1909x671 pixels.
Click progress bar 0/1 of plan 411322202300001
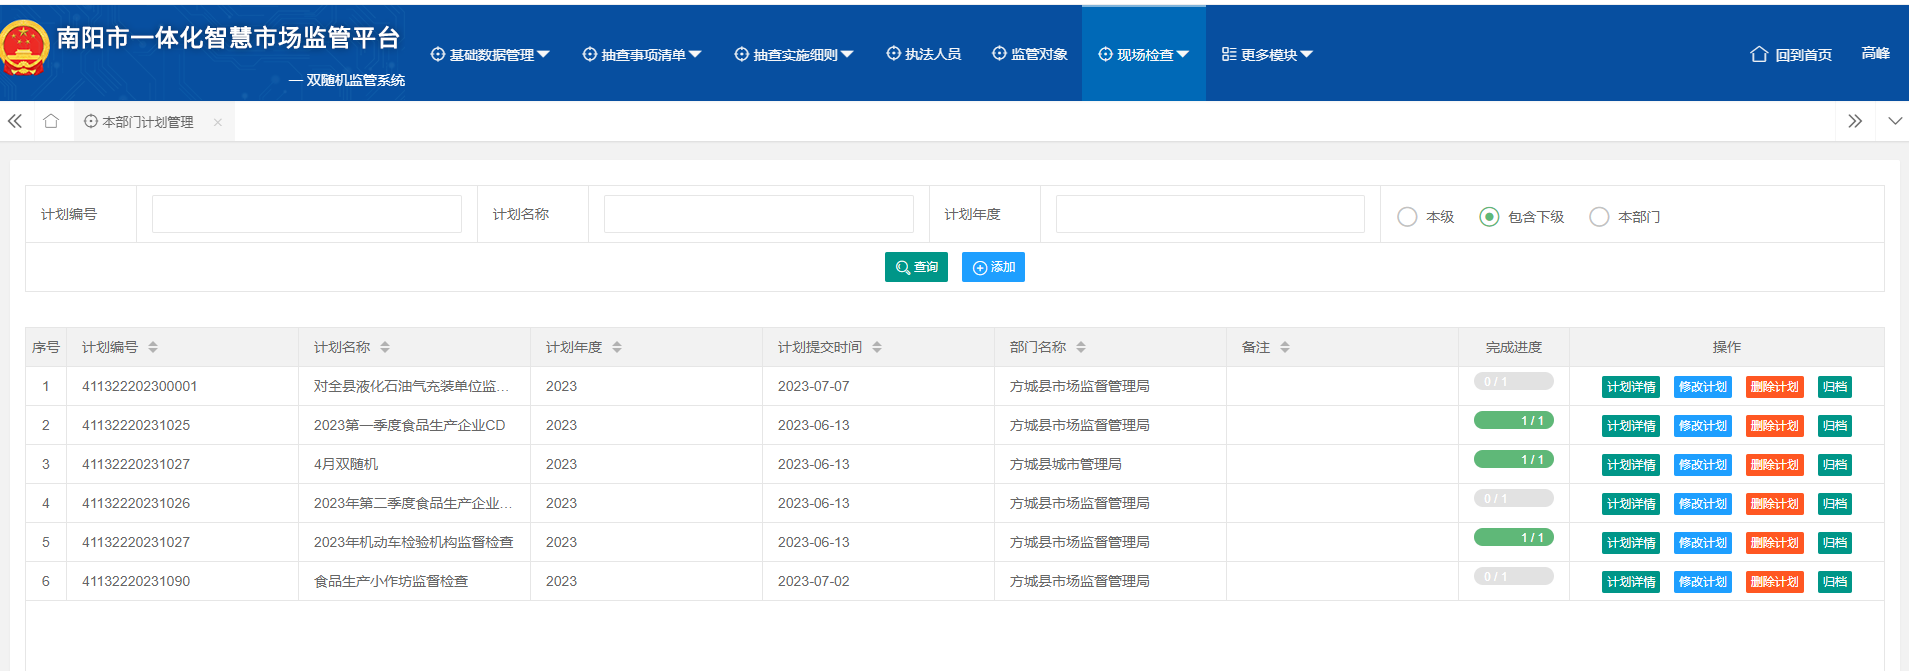1514,381
